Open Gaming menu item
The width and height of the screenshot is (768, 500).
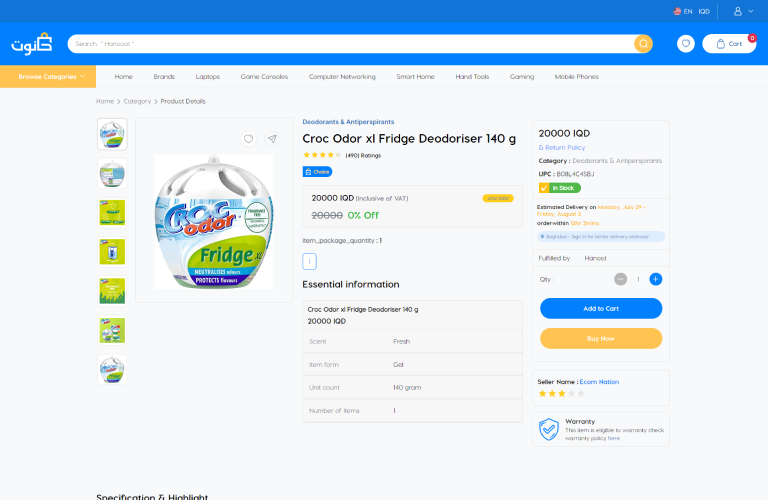coord(522,76)
